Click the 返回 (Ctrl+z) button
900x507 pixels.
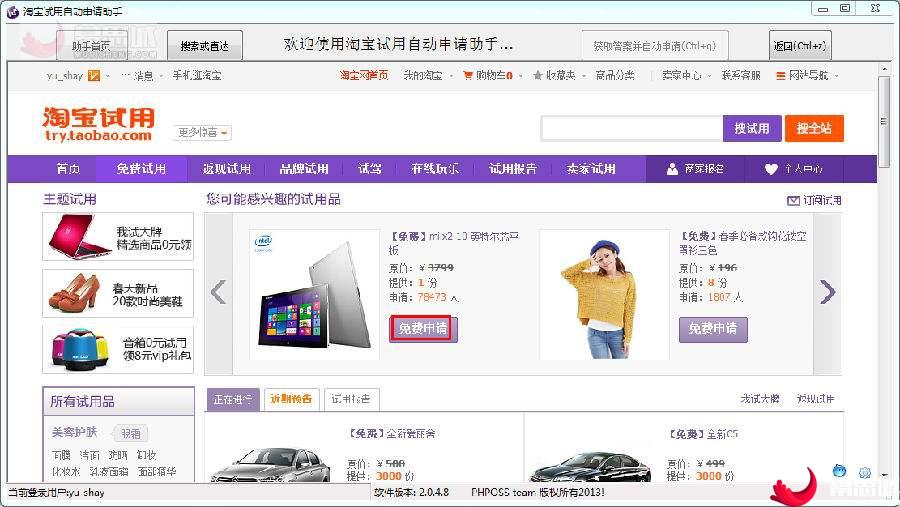tap(800, 45)
